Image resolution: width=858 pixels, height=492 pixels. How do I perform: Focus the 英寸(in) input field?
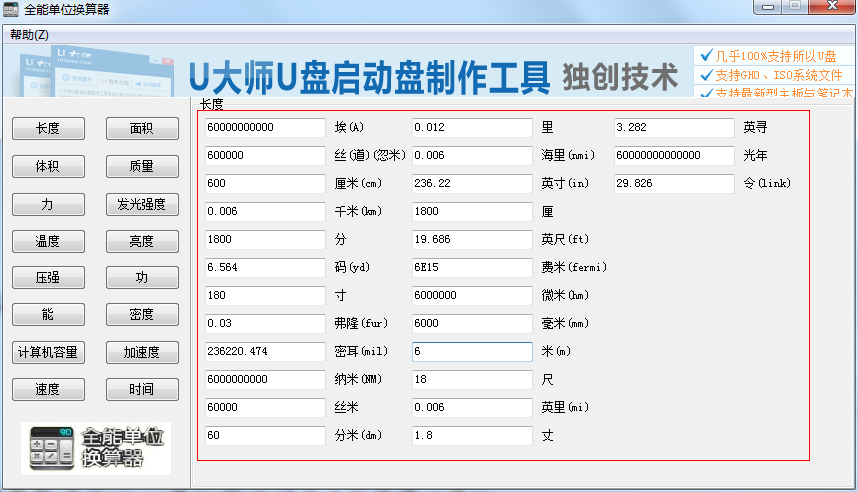point(472,183)
